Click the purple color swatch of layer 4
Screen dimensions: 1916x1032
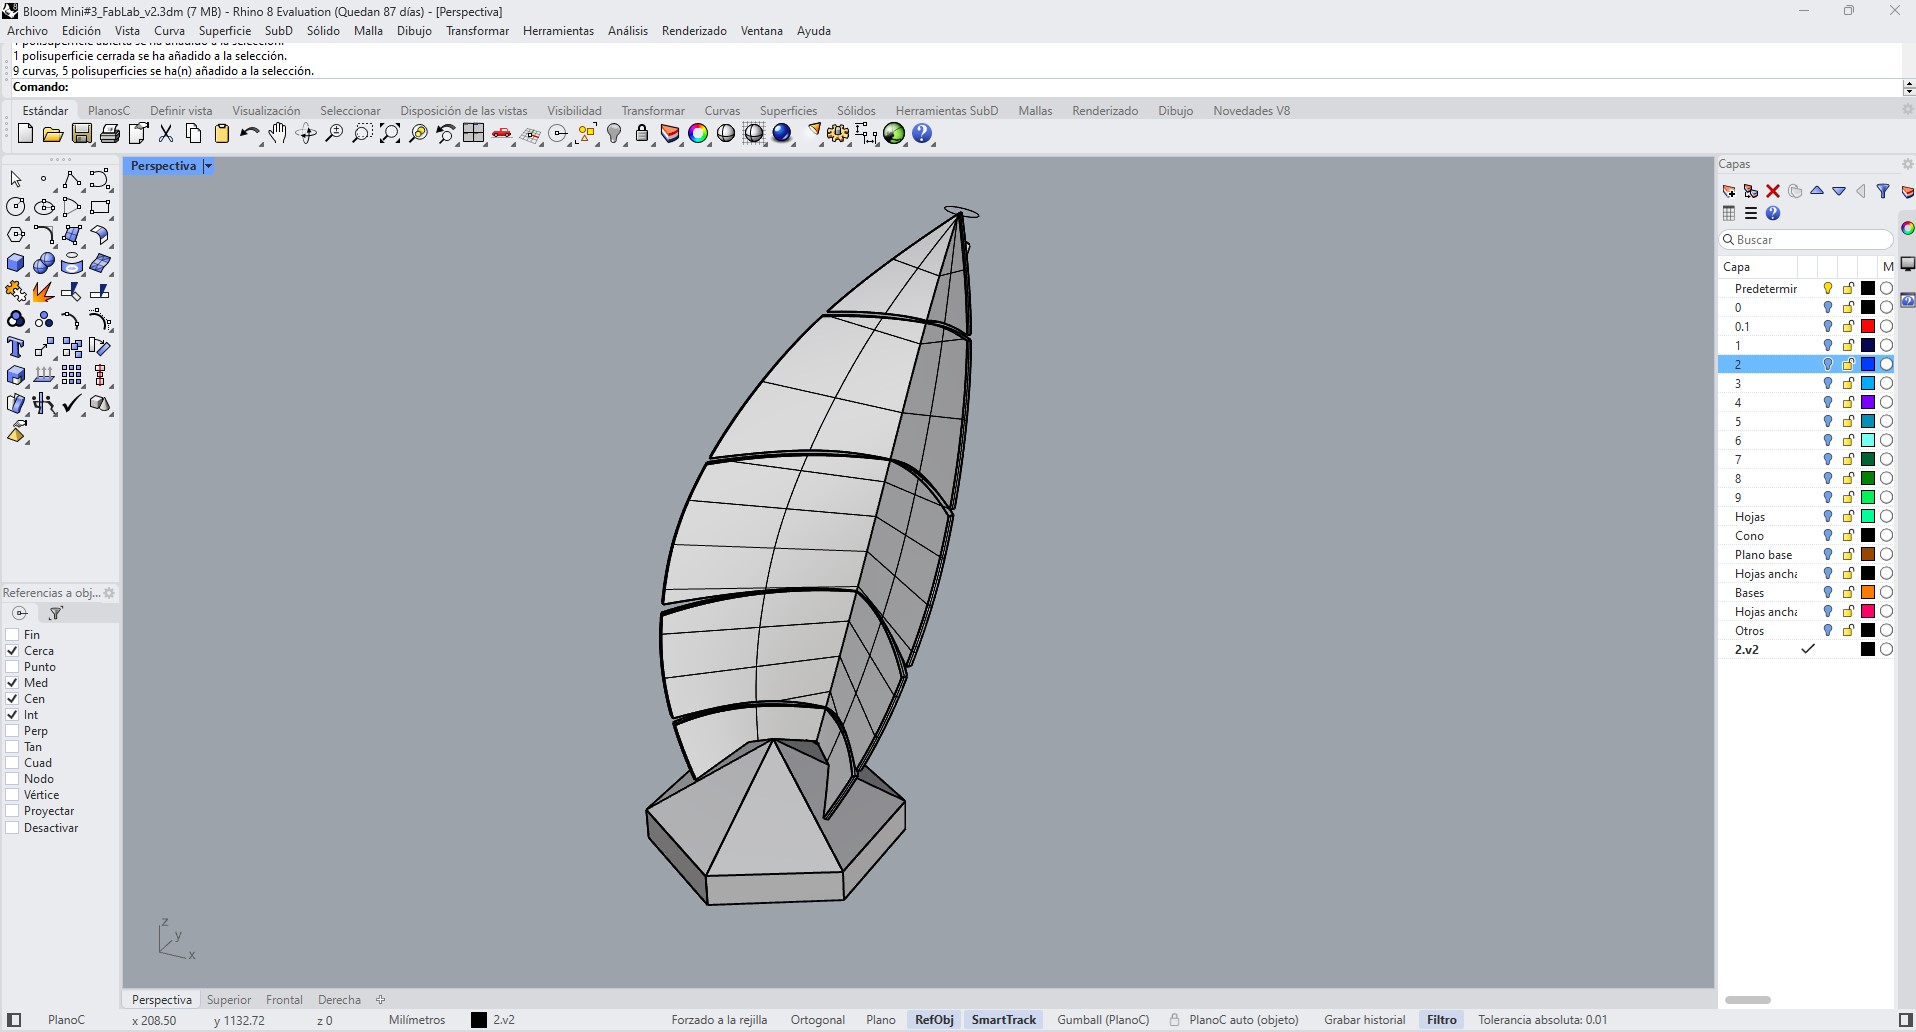click(1867, 403)
